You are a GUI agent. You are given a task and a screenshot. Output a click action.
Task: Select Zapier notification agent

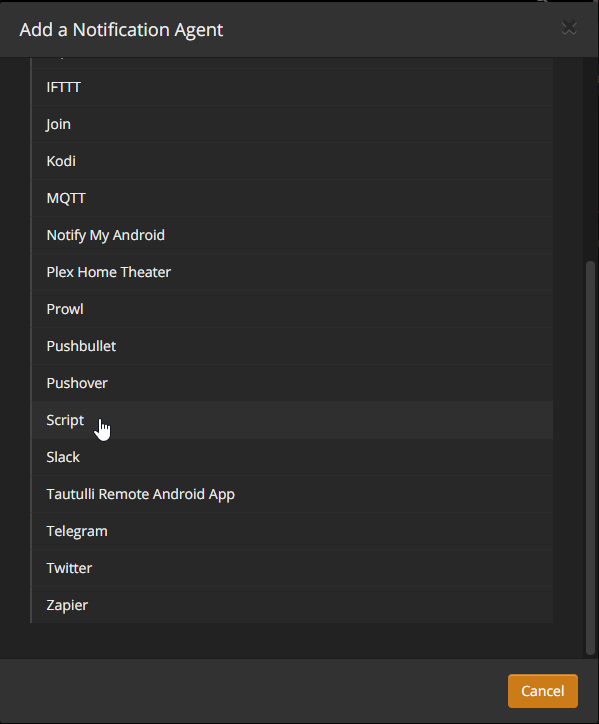(292, 605)
